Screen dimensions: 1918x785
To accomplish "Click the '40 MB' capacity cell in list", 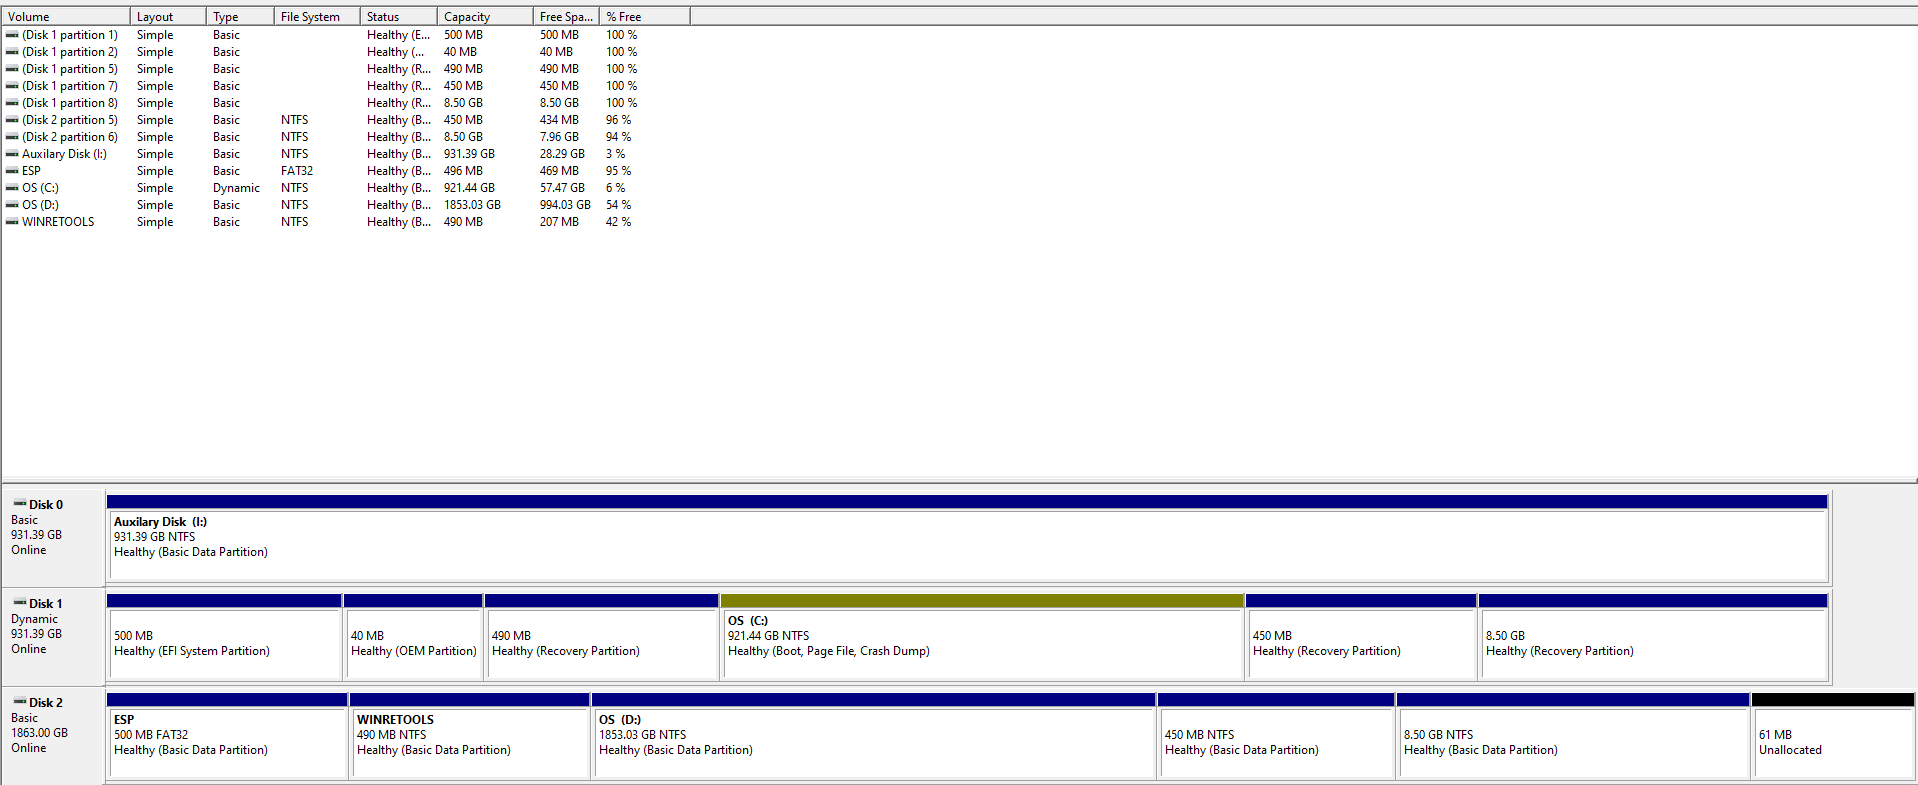I will 460,52.
